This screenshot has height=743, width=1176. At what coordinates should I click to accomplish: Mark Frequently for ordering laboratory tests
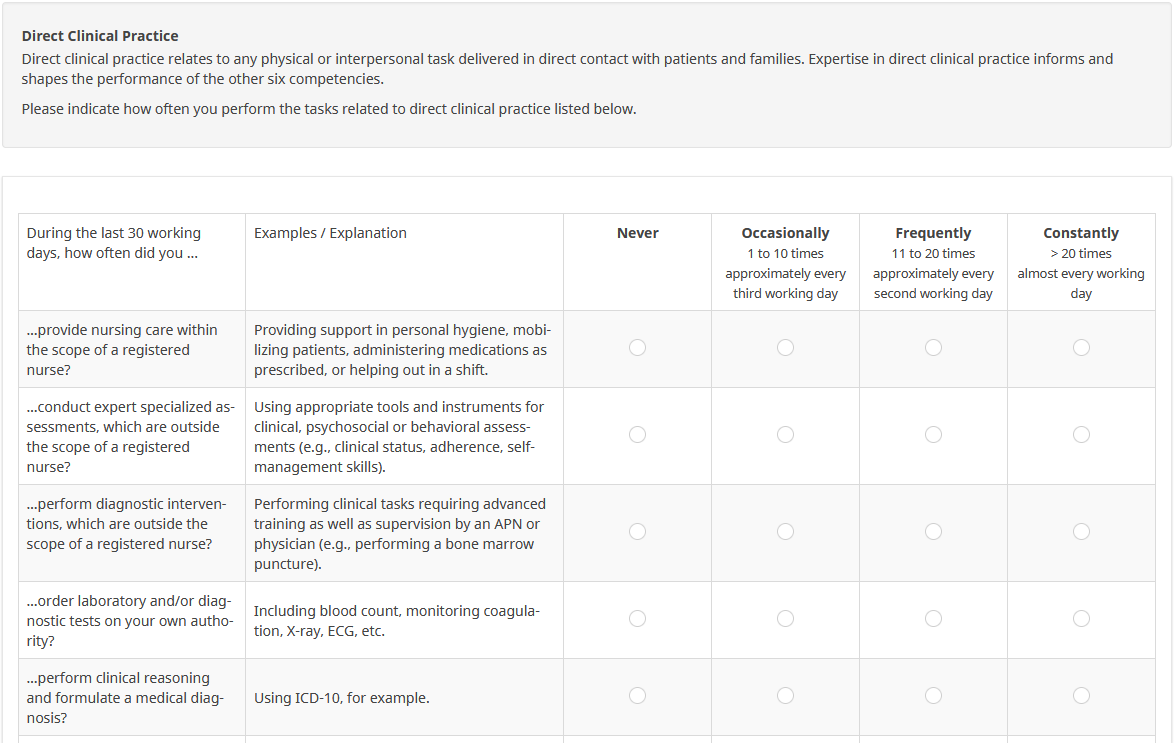(x=933, y=619)
